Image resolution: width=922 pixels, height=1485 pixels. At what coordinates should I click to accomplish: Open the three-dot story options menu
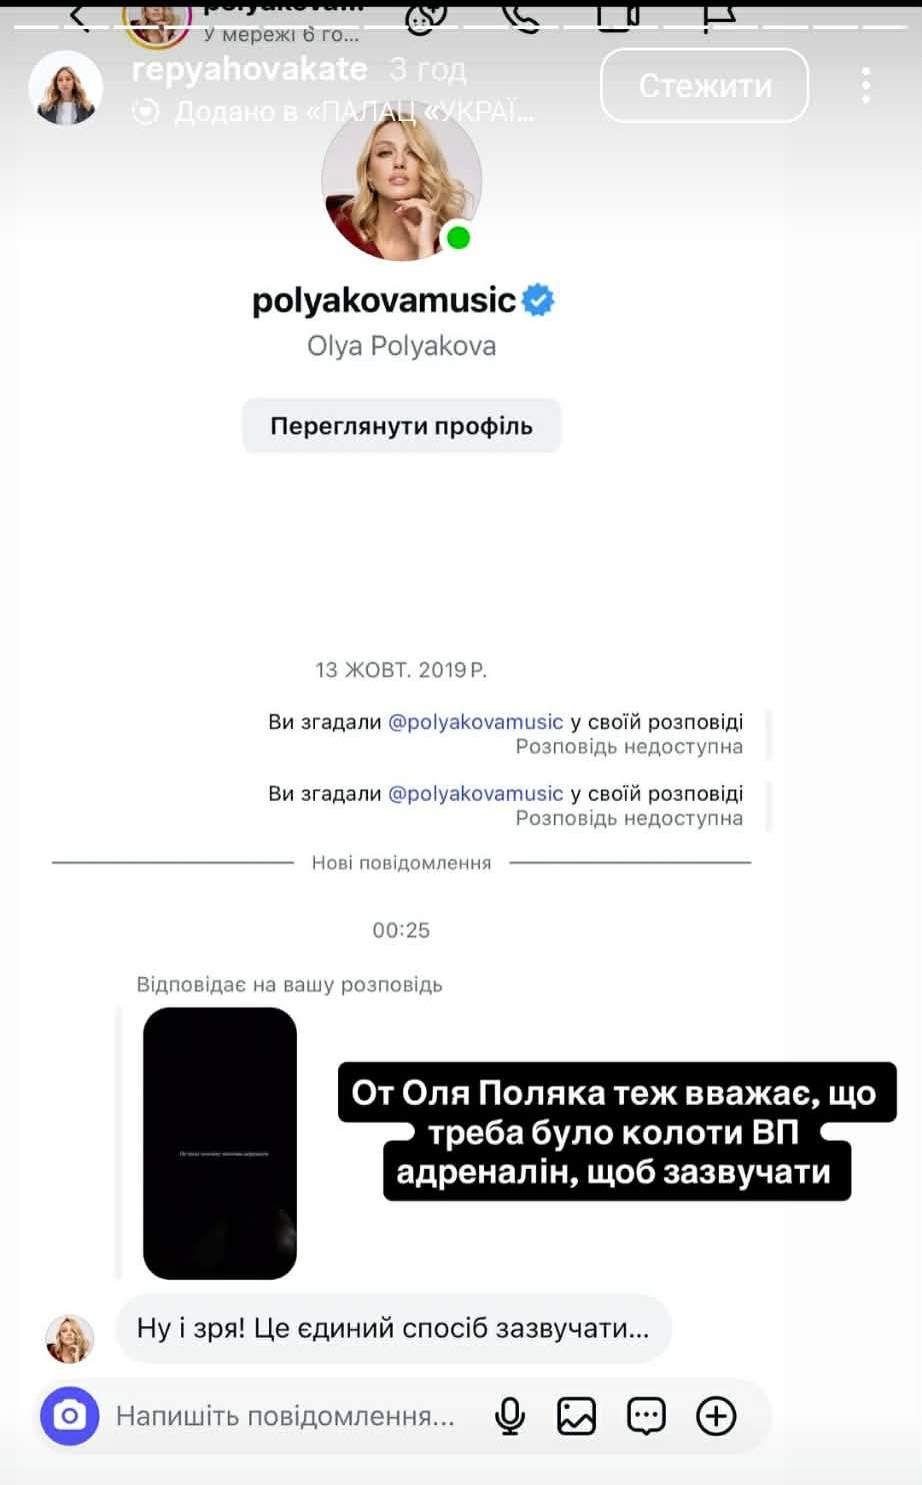[x=866, y=86]
